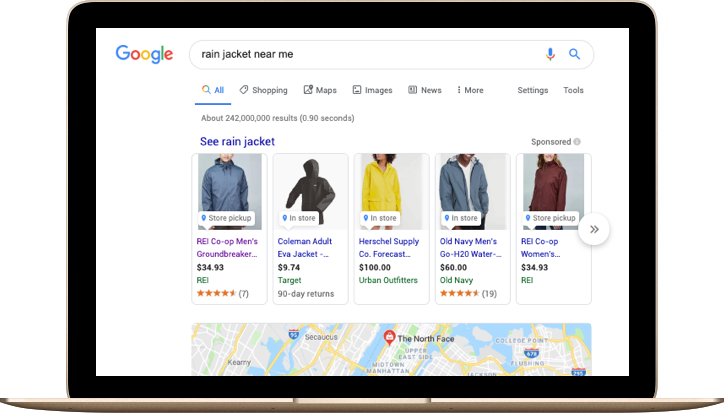
Task: Click the double-arrow next products button
Action: pos(594,229)
